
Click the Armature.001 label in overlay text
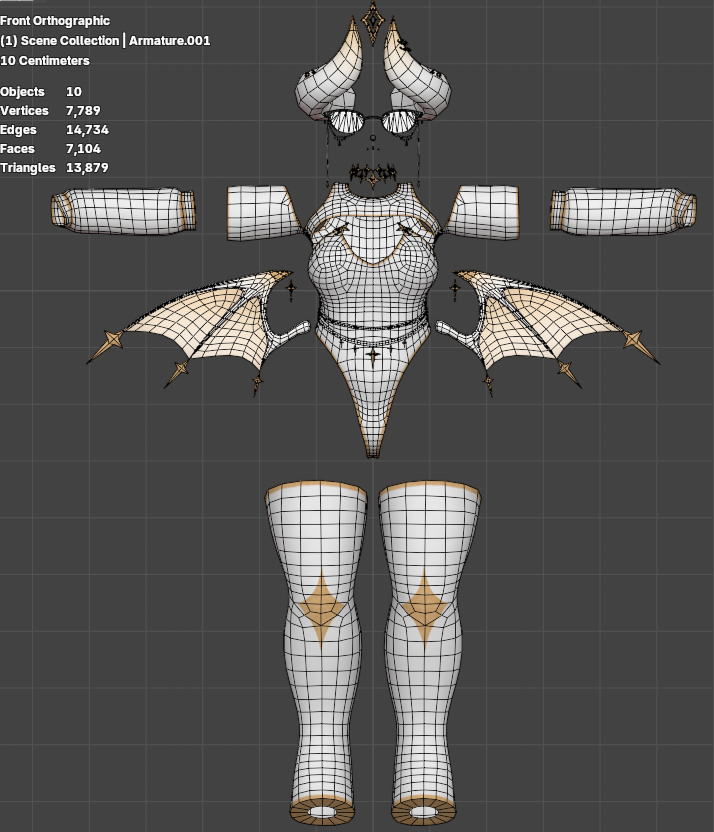170,41
